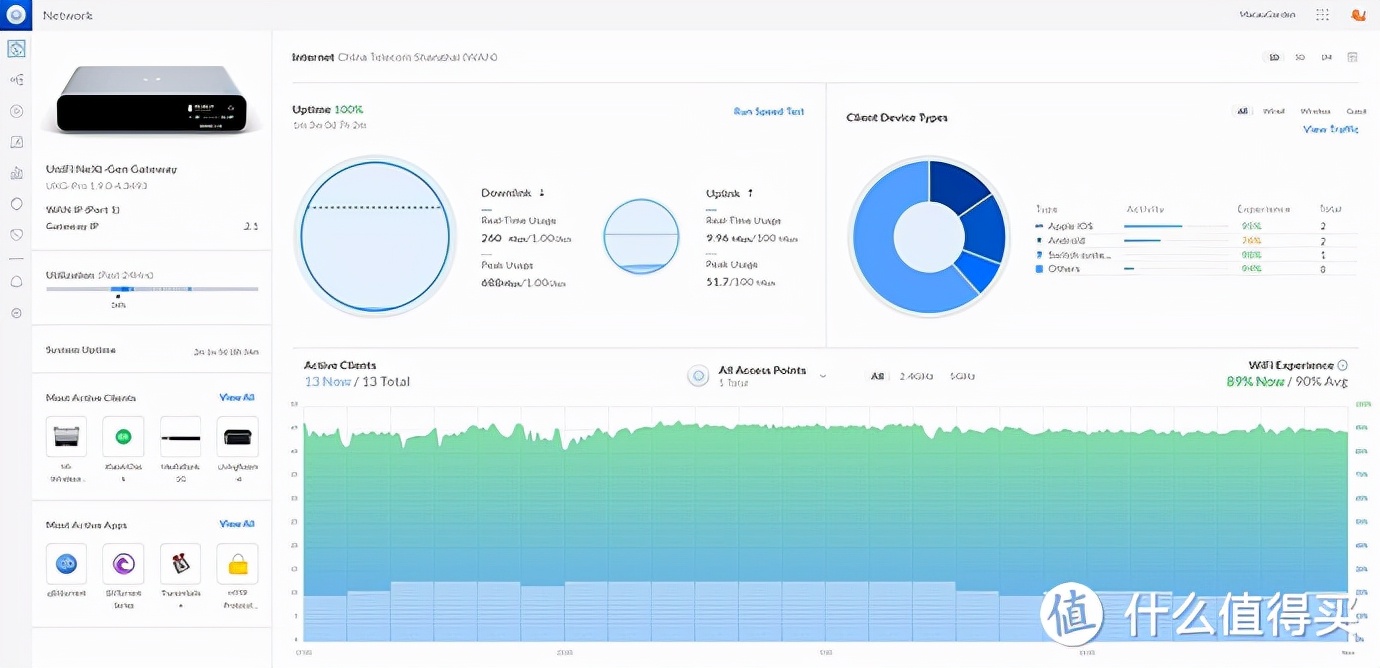Switch to the 1M time range tab
Viewport: 1380px width, 668px height.
[x=1326, y=58]
